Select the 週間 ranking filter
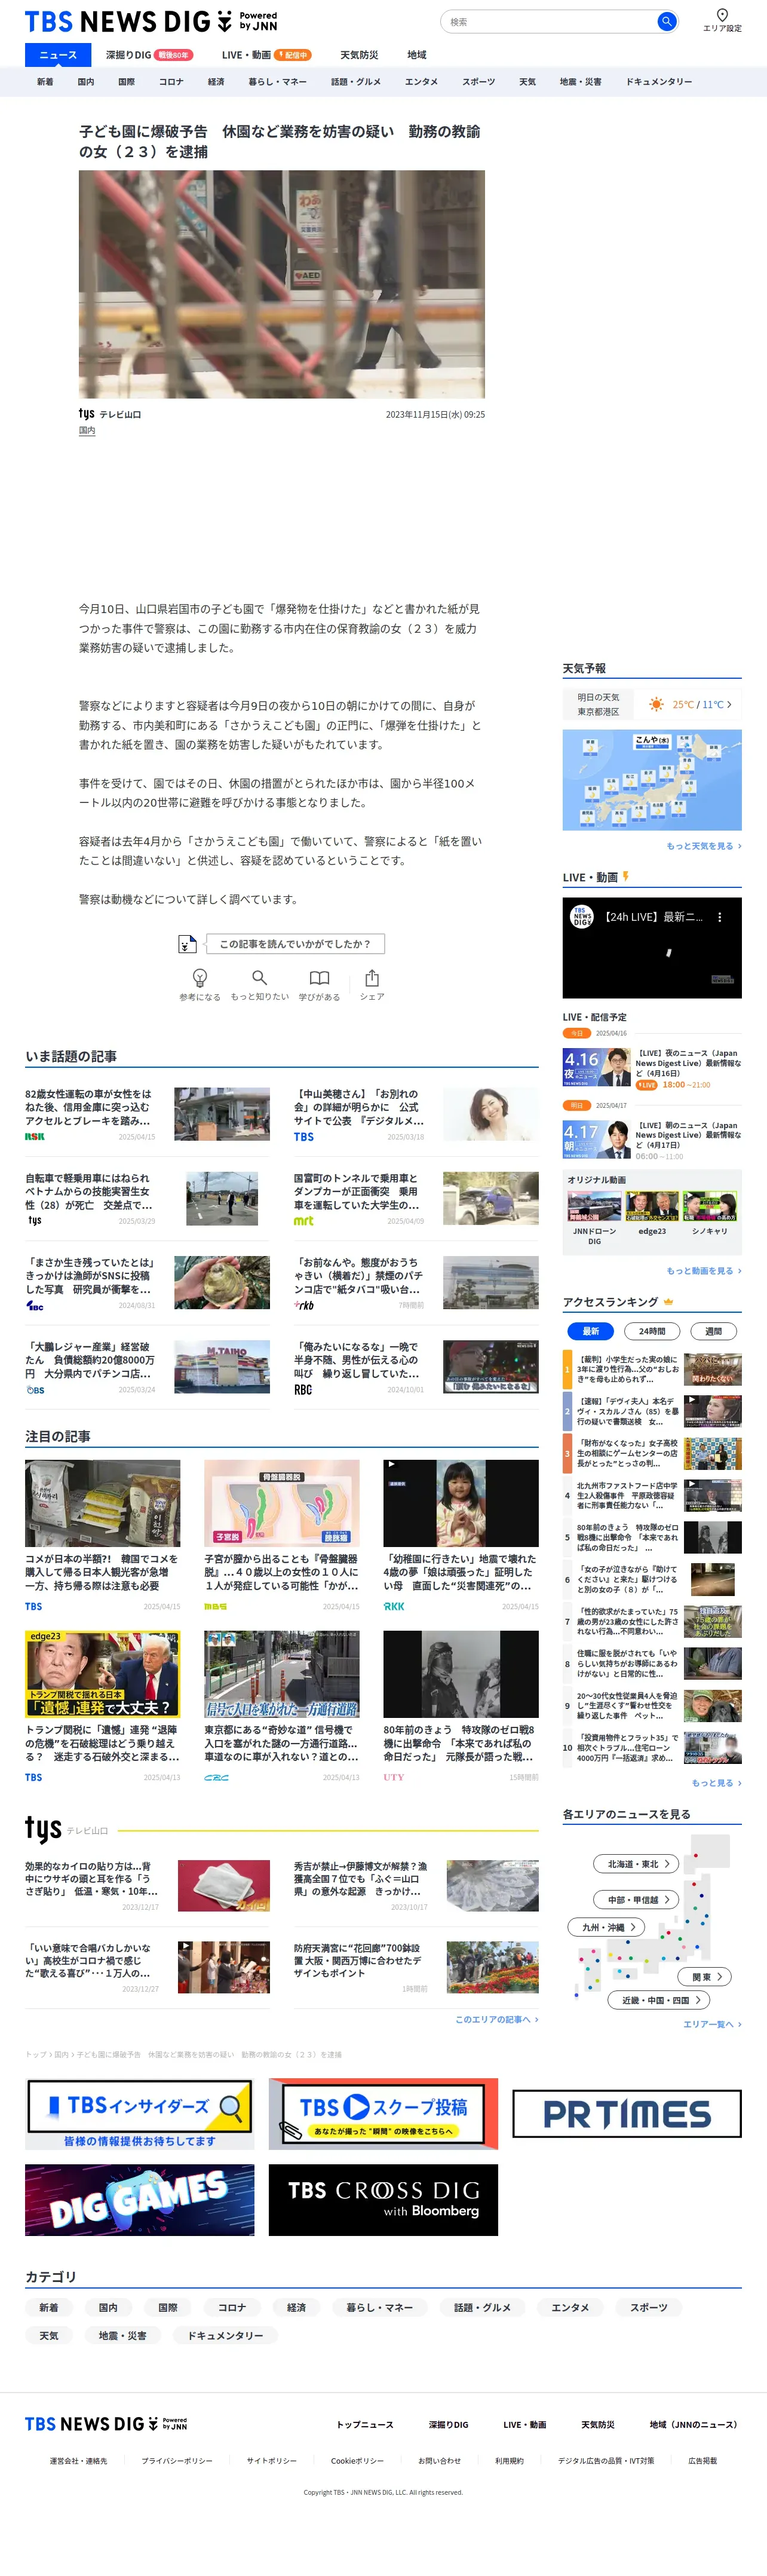 [x=714, y=1330]
